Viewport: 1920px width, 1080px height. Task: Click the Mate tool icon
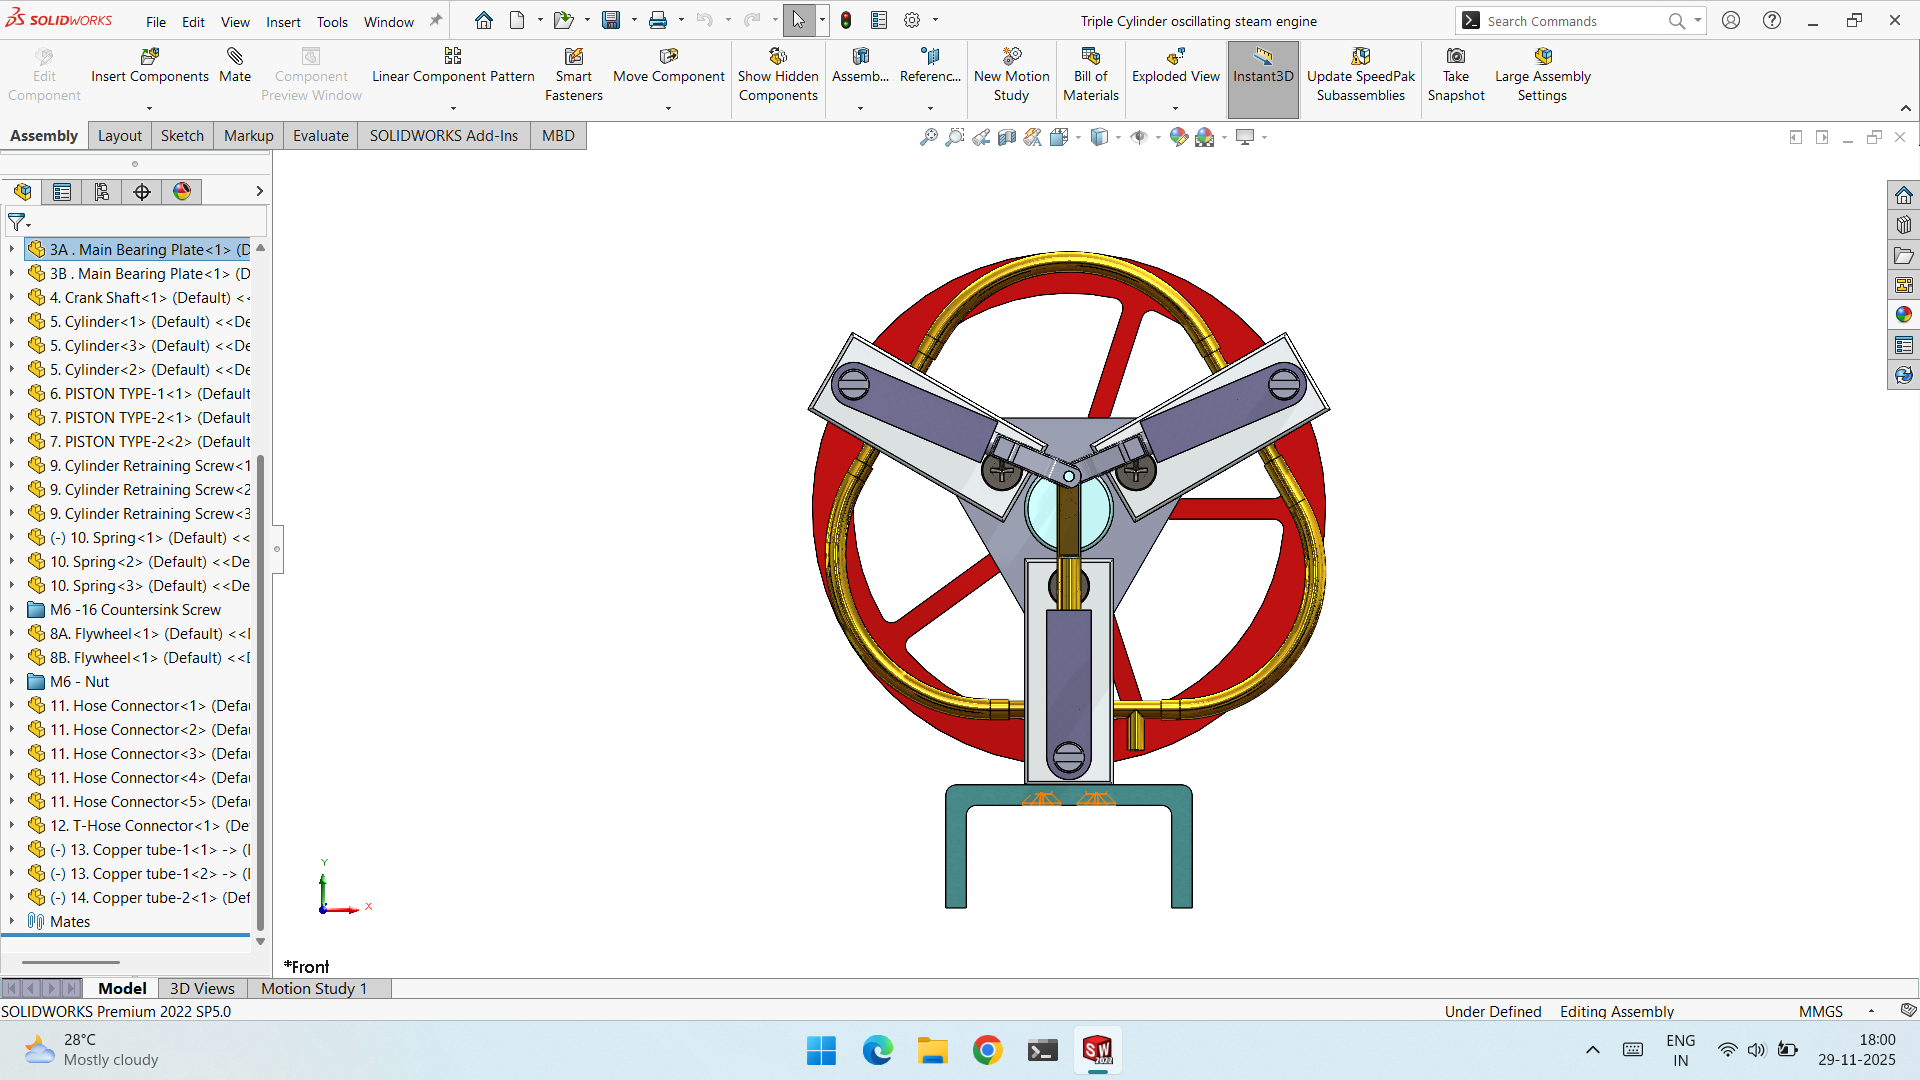click(x=235, y=57)
